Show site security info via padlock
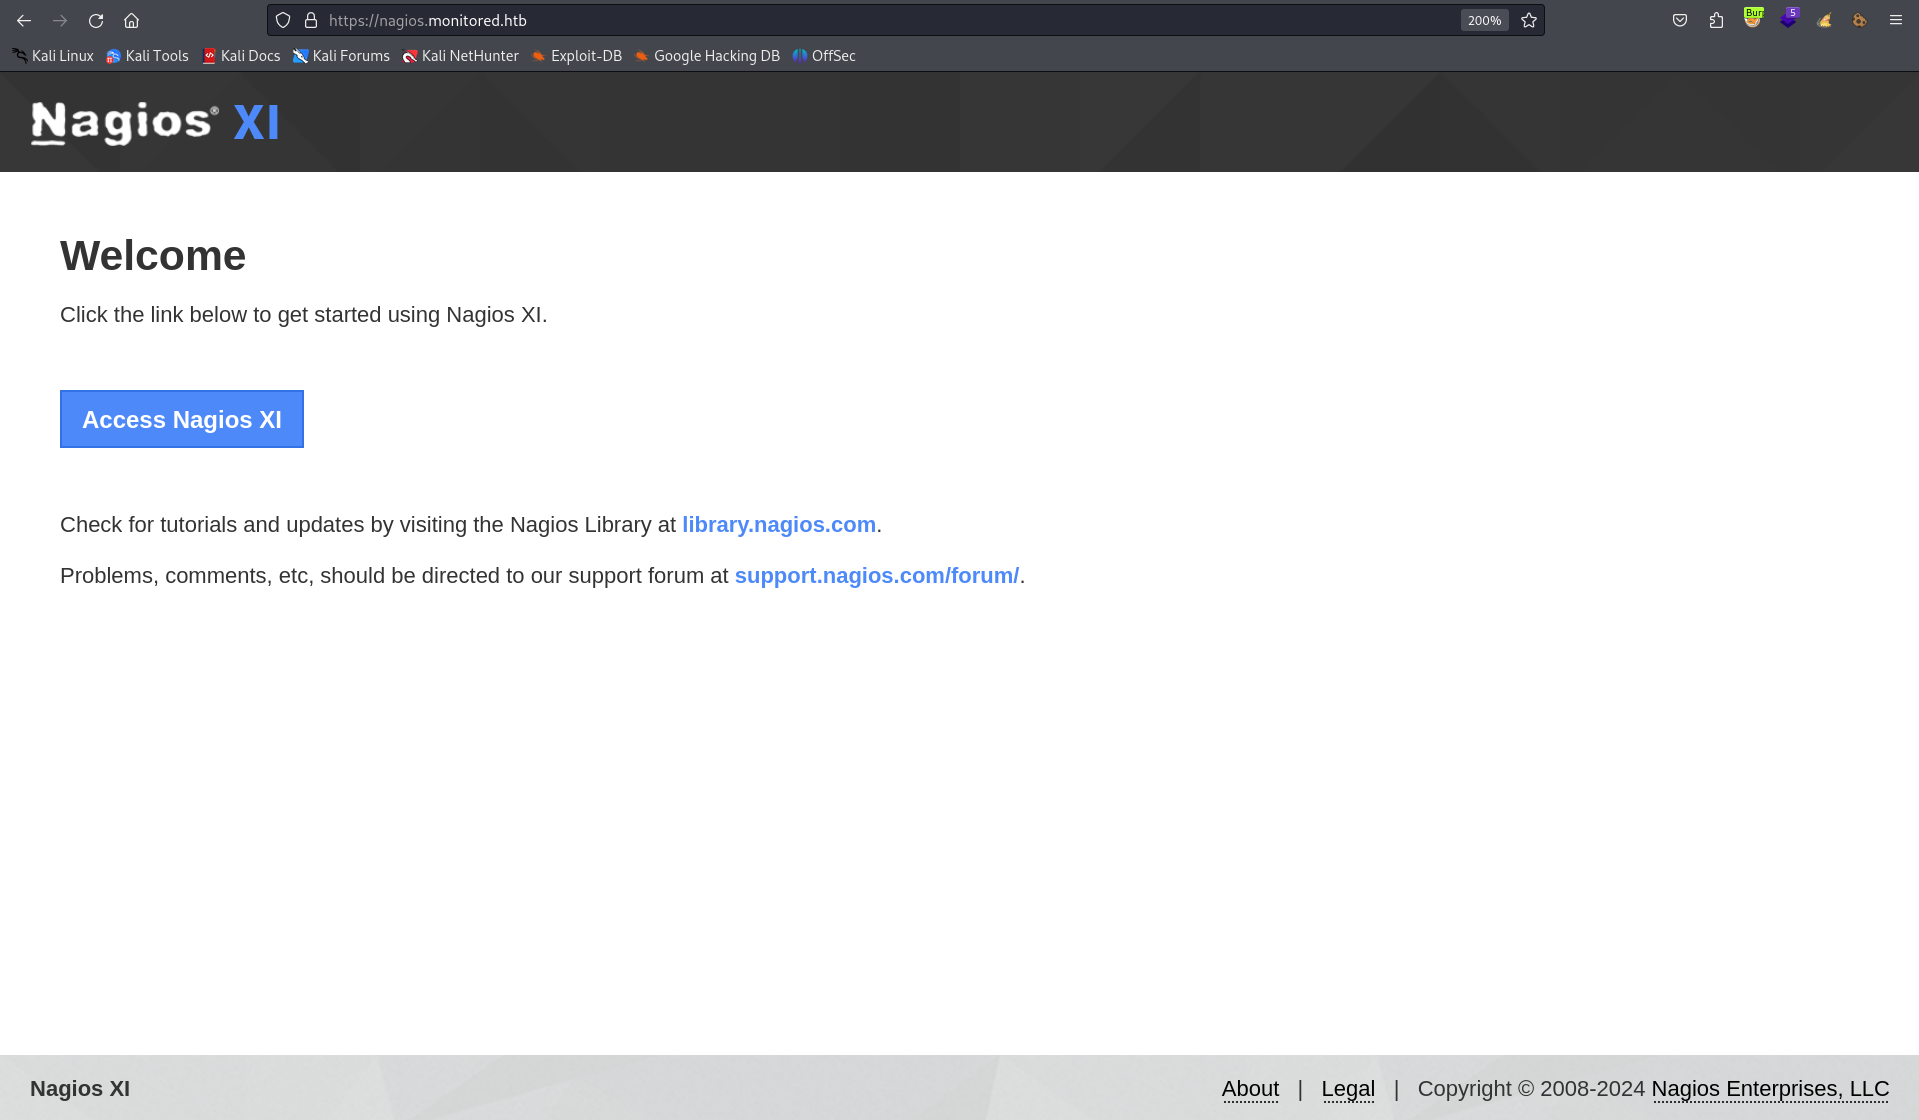The height and width of the screenshot is (1120, 1919). point(311,20)
